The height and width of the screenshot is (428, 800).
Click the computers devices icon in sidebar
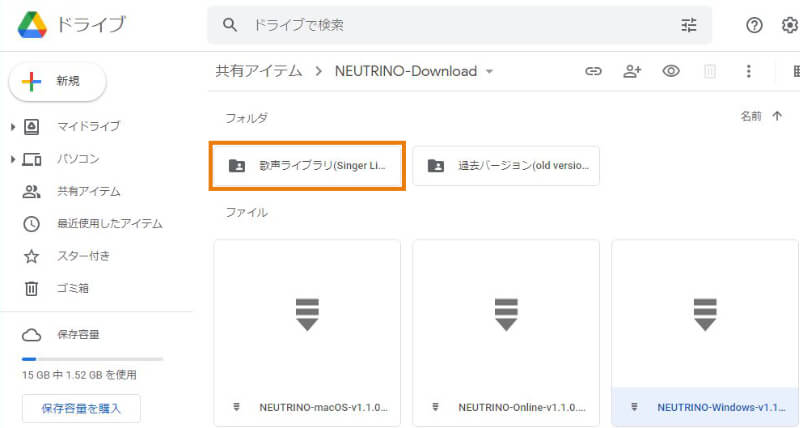tap(32, 159)
